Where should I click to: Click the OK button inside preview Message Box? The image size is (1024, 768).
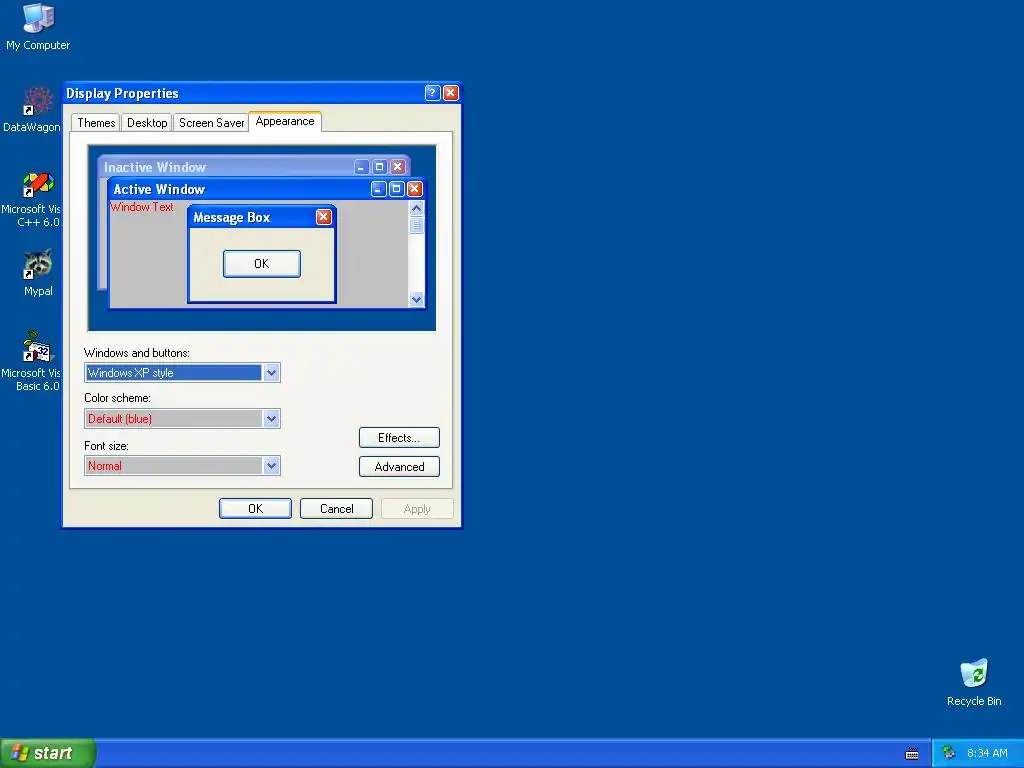tap(262, 264)
